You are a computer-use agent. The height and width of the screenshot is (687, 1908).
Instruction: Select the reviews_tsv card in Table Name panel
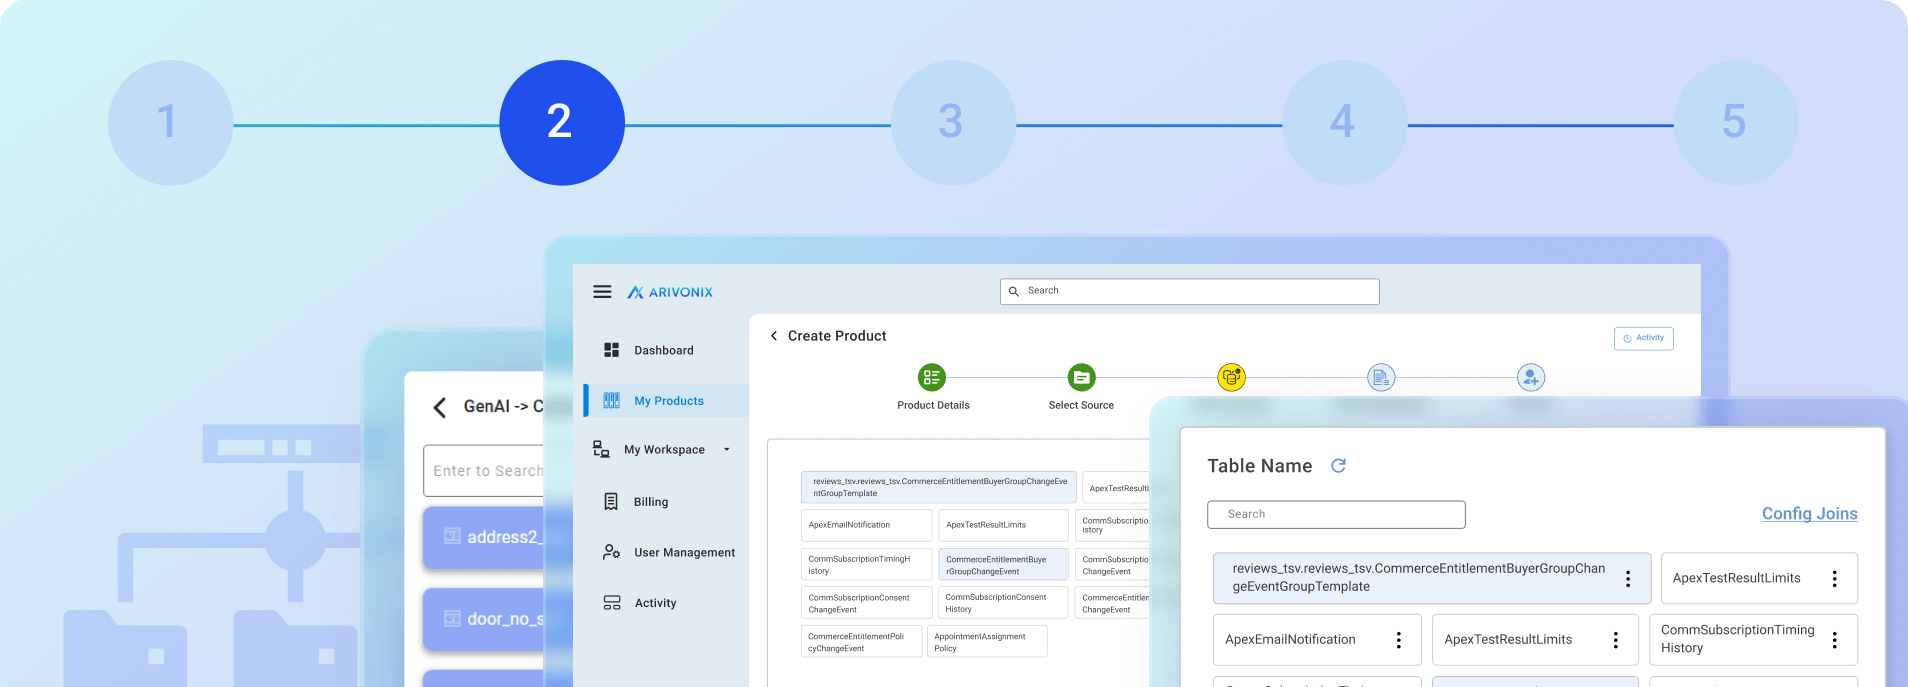pyautogui.click(x=1432, y=578)
